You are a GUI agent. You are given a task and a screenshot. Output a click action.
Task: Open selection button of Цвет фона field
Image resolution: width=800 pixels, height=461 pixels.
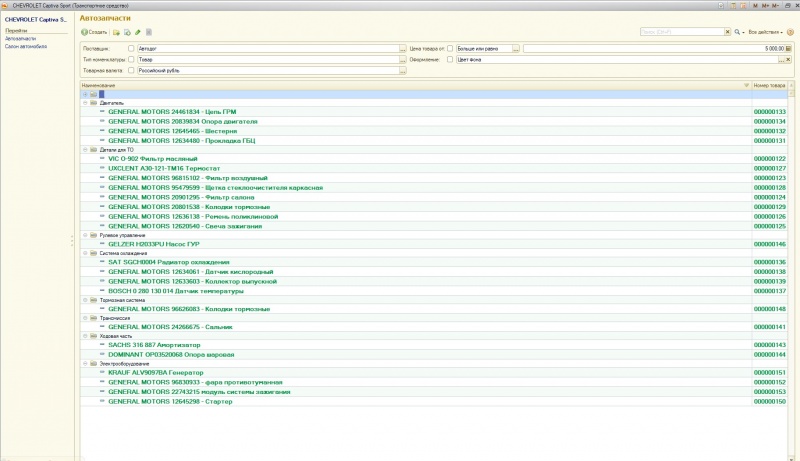coord(781,60)
